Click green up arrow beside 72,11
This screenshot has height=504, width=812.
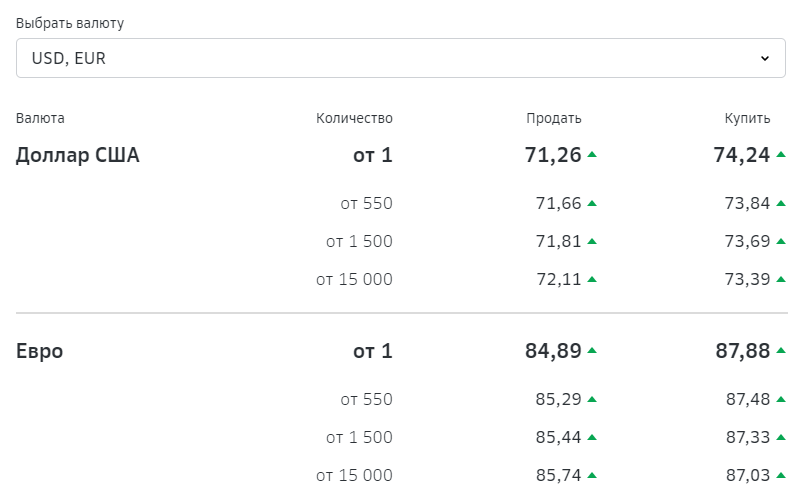pyautogui.click(x=592, y=280)
